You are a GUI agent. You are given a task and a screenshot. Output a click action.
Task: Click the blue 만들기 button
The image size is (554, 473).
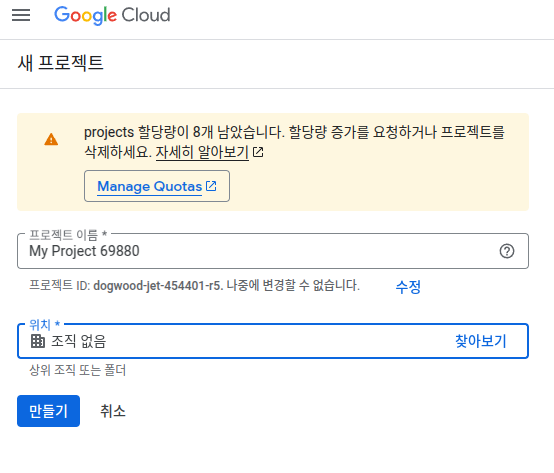(48, 411)
